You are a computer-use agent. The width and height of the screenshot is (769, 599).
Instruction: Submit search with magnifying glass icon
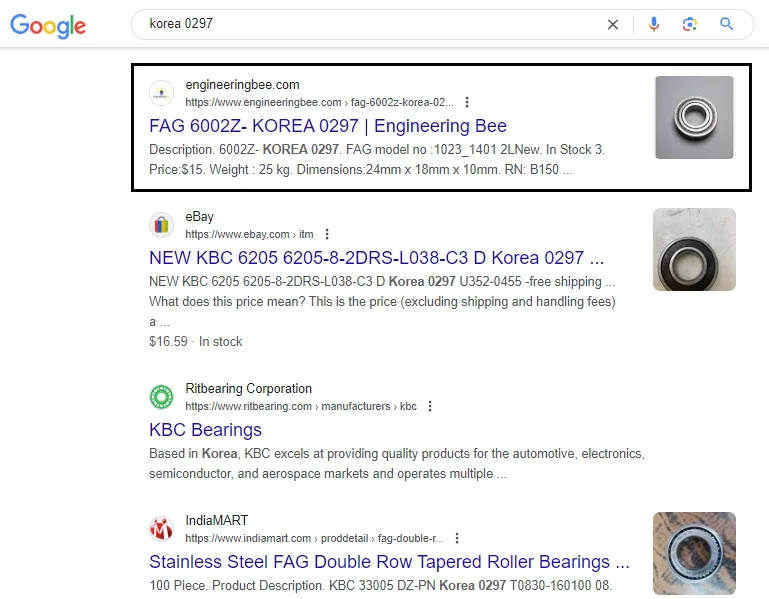(x=726, y=24)
